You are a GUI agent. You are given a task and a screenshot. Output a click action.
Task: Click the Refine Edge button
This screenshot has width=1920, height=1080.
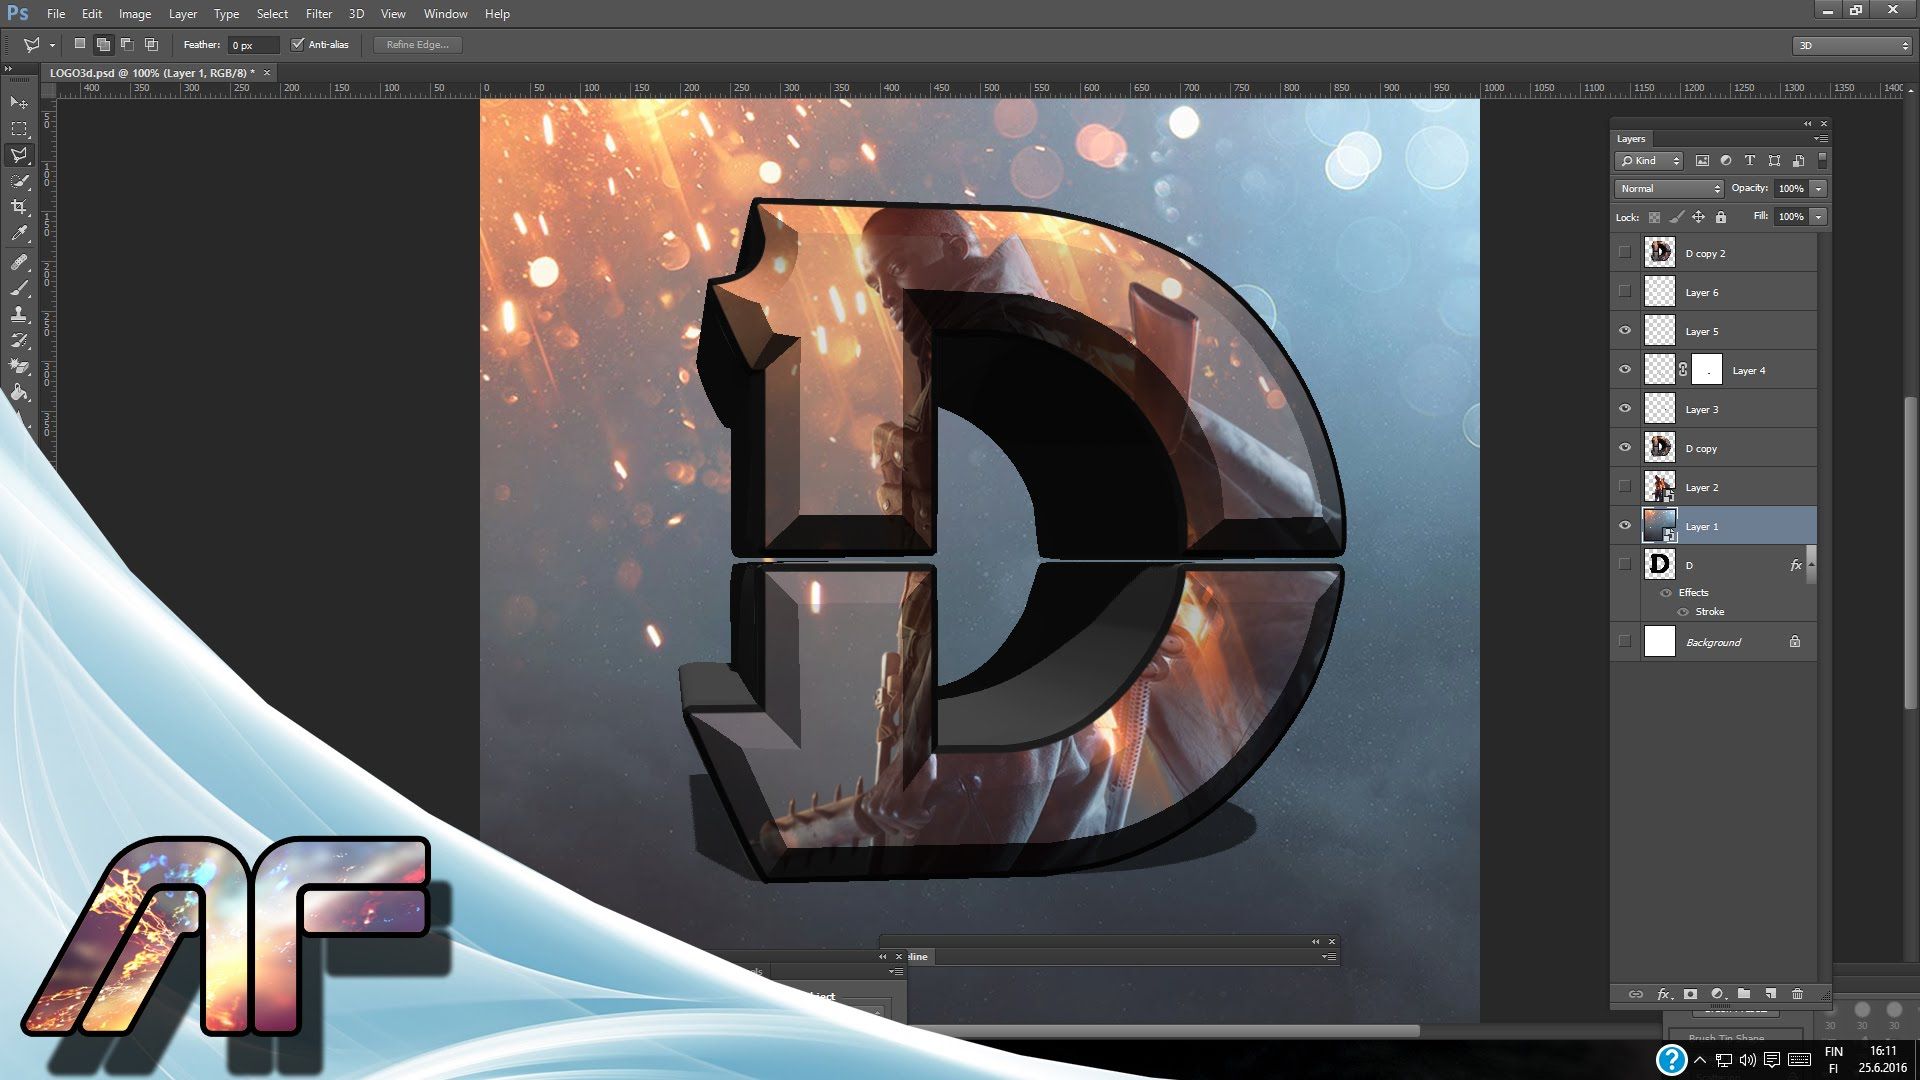pyautogui.click(x=417, y=44)
